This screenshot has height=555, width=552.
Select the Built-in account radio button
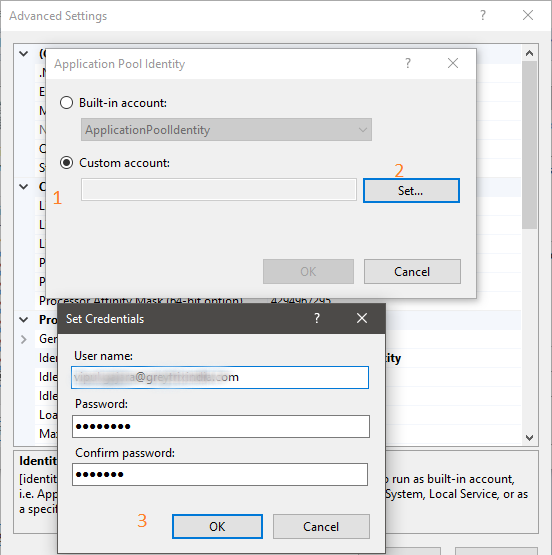67,103
